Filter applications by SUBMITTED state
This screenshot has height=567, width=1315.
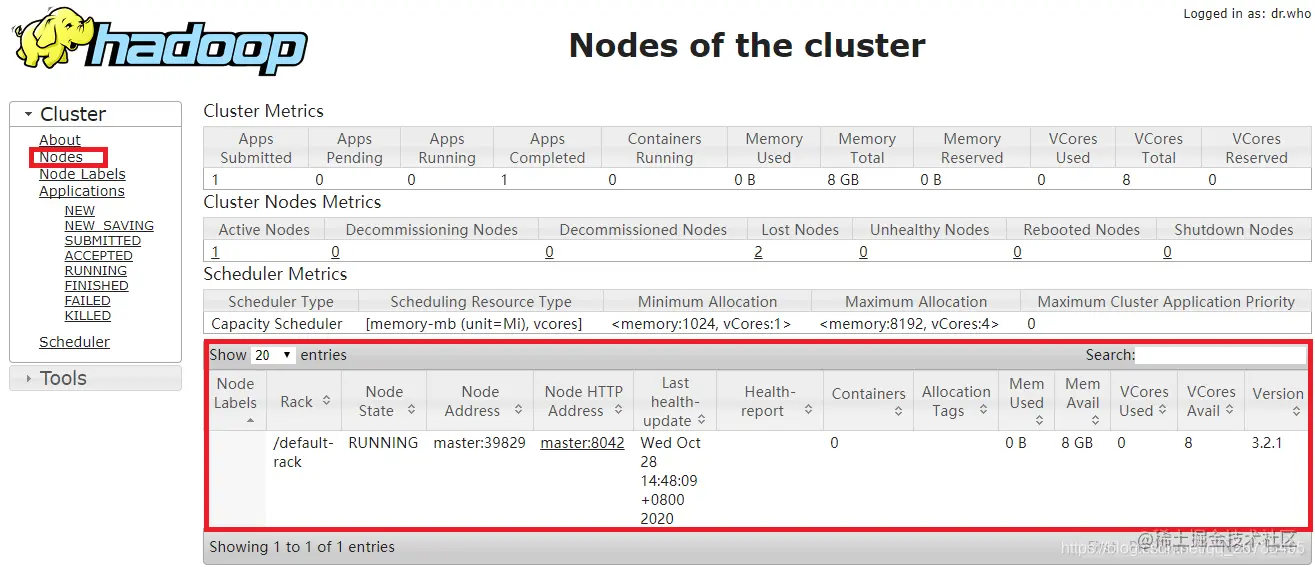(x=103, y=241)
